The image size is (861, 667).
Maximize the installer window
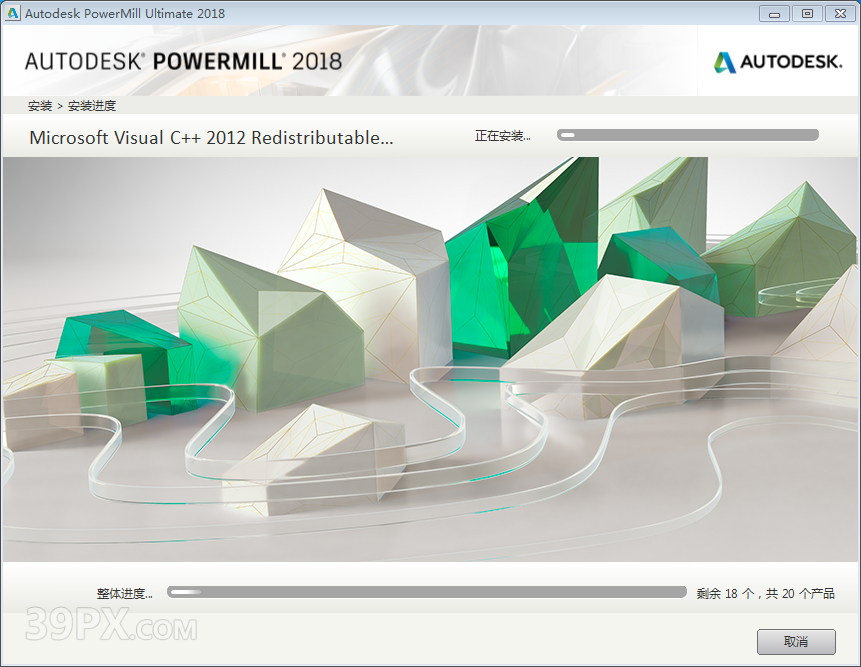pos(807,14)
